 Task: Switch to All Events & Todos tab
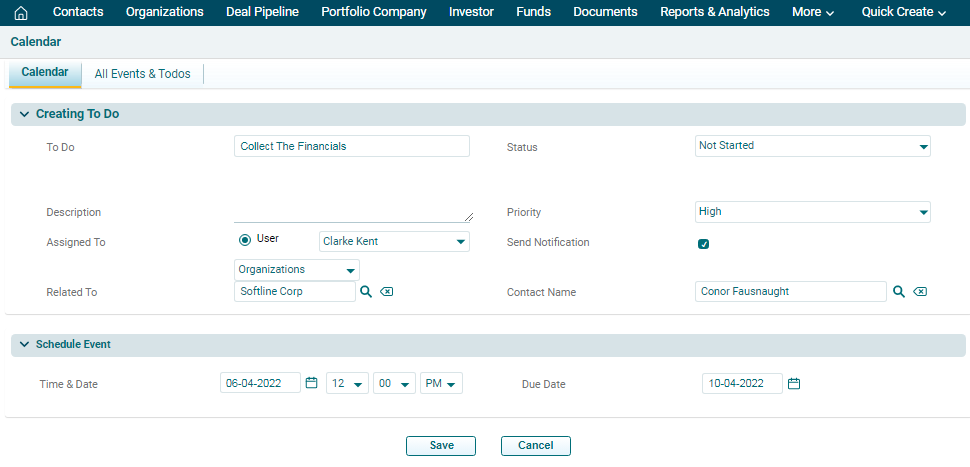[142, 74]
